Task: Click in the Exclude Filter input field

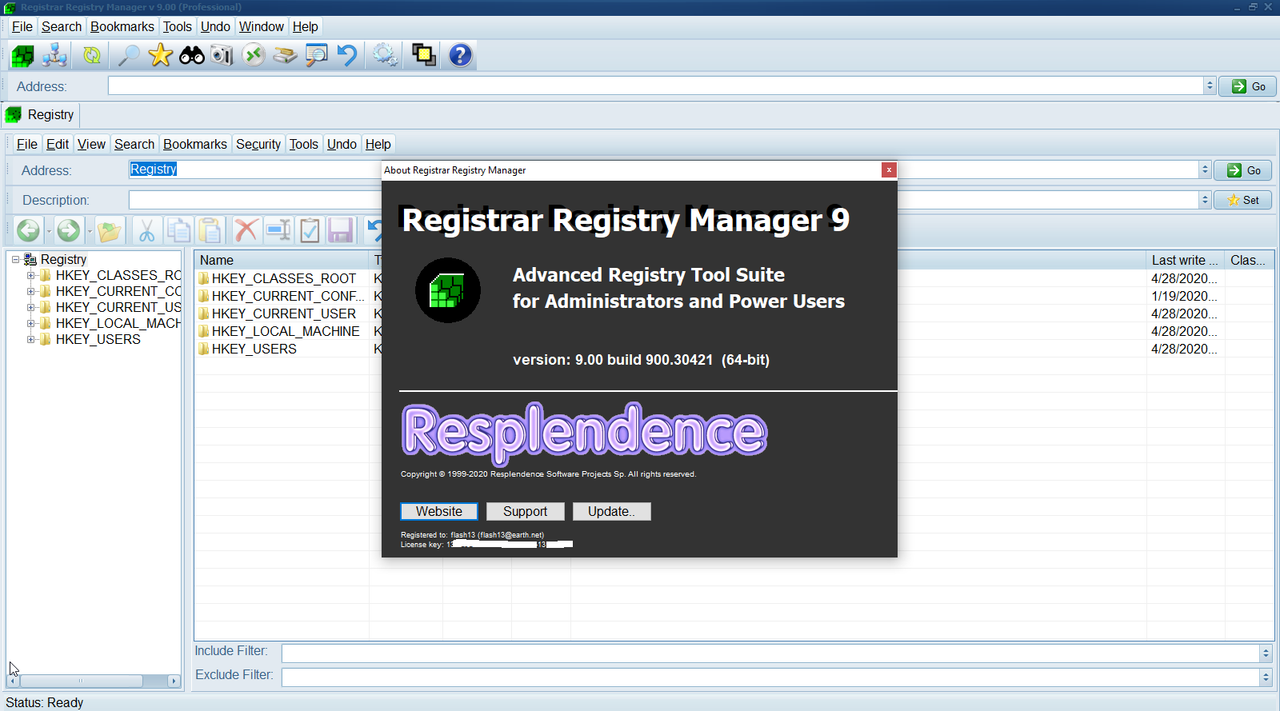Action: (770, 677)
